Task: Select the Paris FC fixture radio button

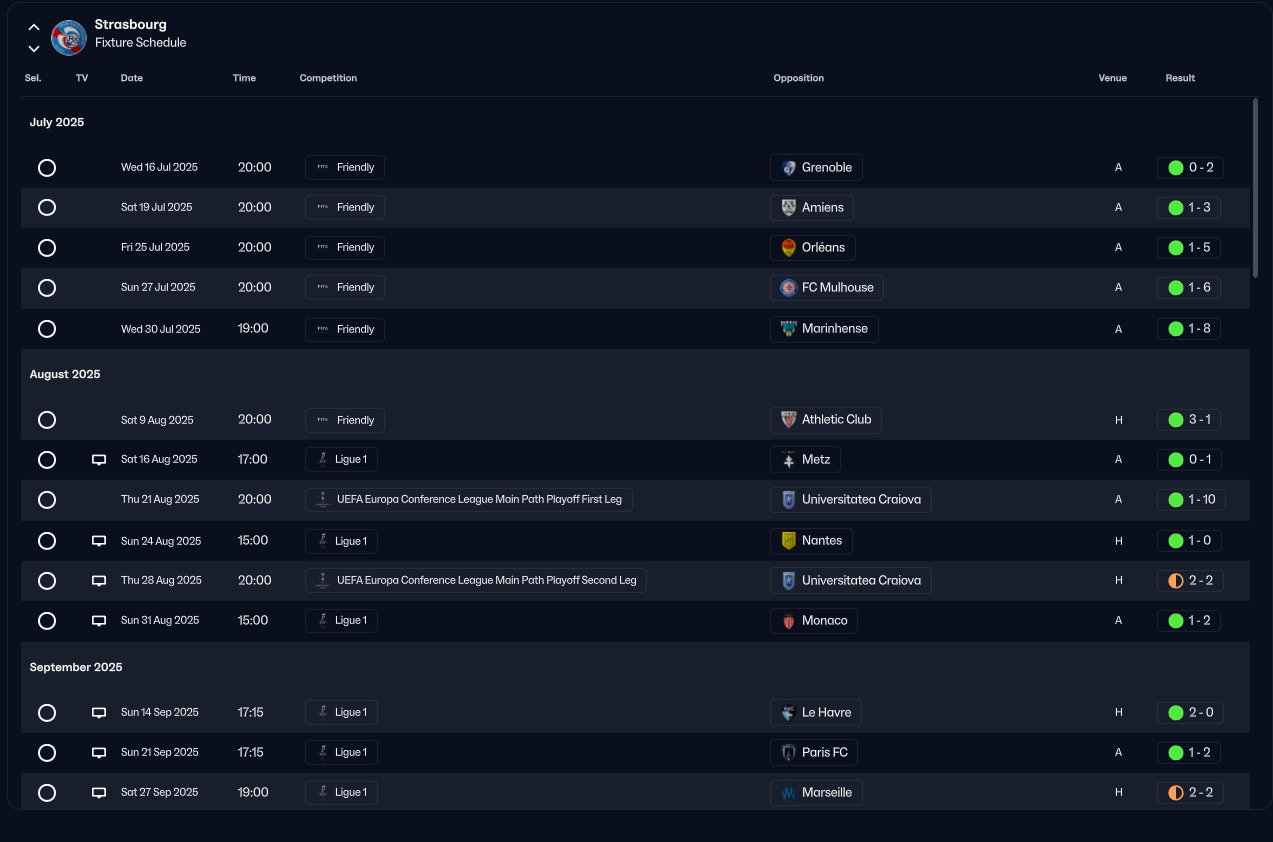Action: tap(47, 753)
